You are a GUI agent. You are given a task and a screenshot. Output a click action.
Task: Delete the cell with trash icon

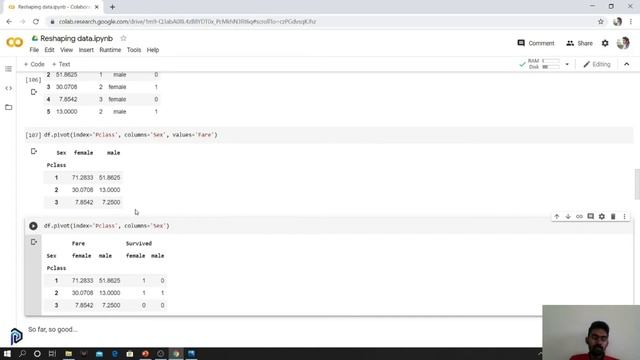tap(613, 216)
